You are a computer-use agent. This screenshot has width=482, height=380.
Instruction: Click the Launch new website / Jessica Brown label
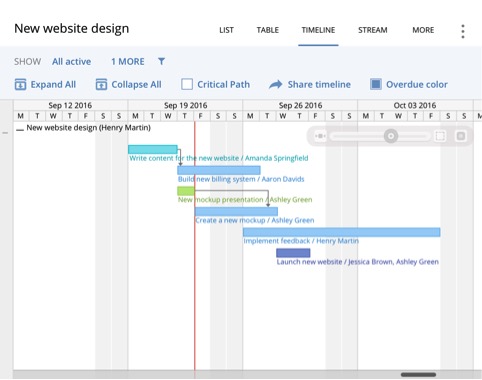358,262
